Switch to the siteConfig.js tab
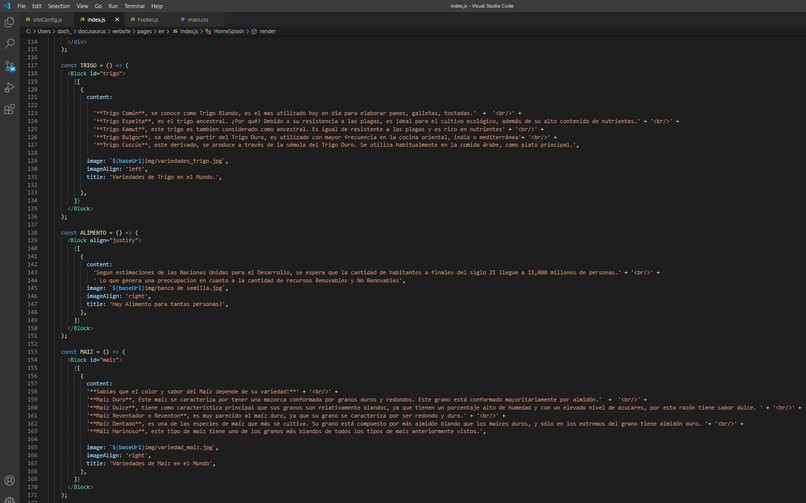This screenshot has height=503, width=806. pyautogui.click(x=47, y=20)
